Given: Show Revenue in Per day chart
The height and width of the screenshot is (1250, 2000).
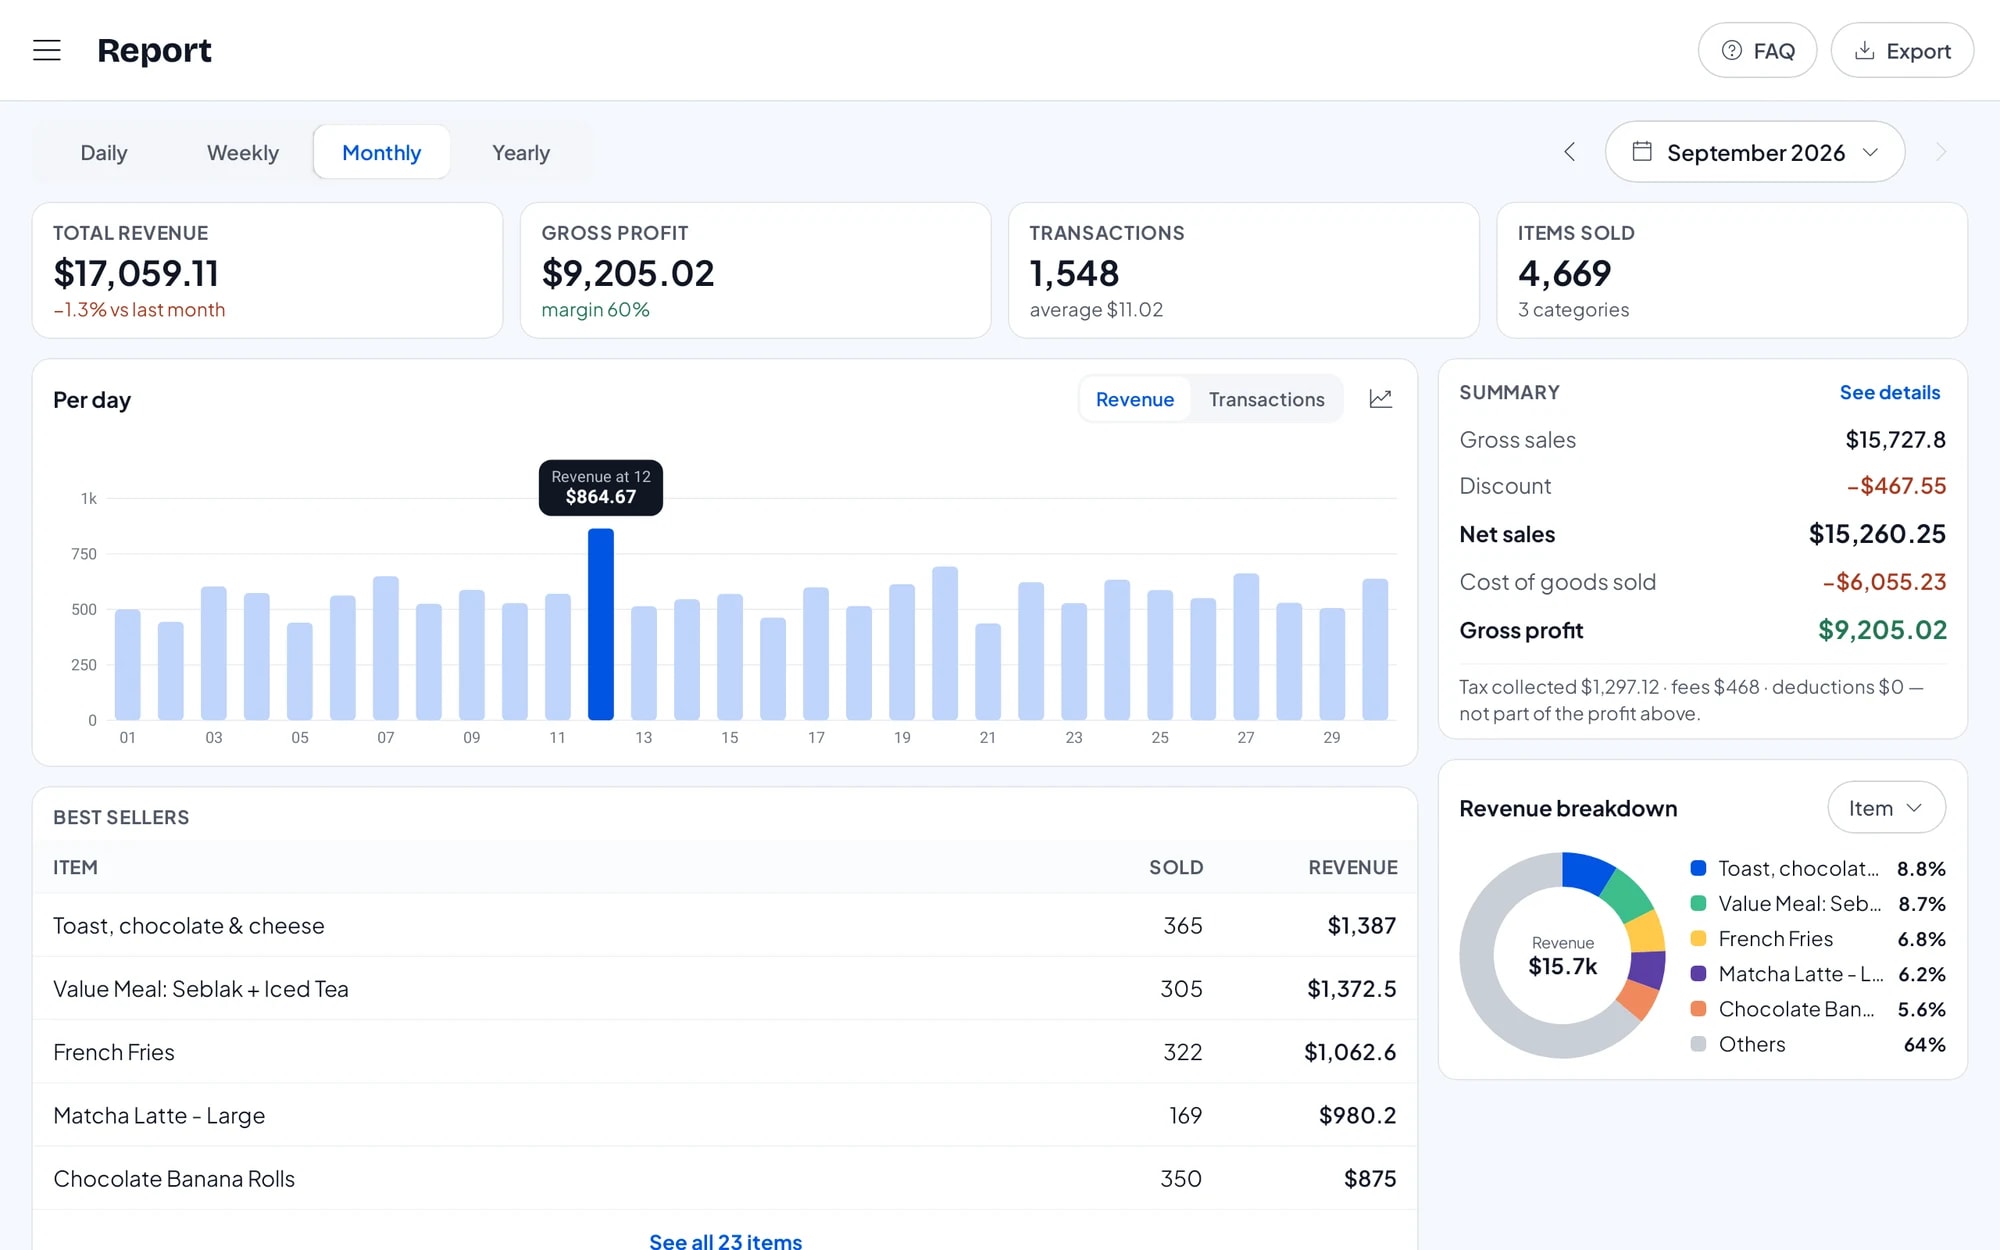Looking at the screenshot, I should tap(1135, 399).
